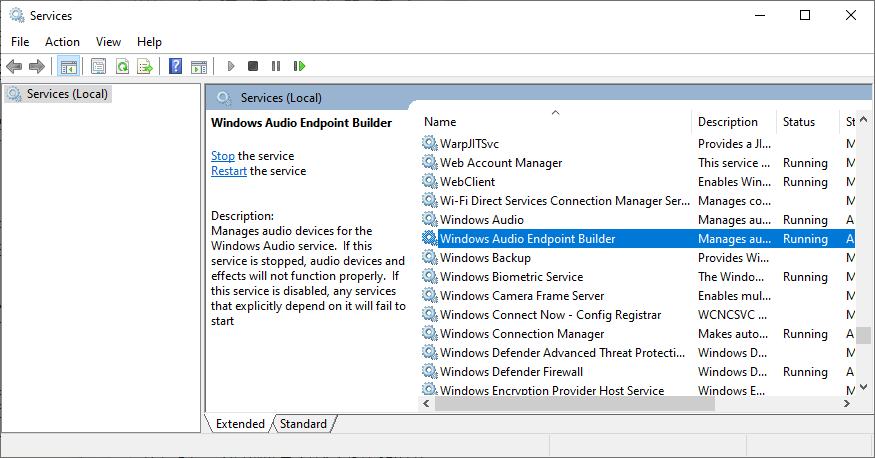This screenshot has width=875, height=458.
Task: Select Wi-Fi Direct Services Connection Manager service
Action: coord(638,200)
